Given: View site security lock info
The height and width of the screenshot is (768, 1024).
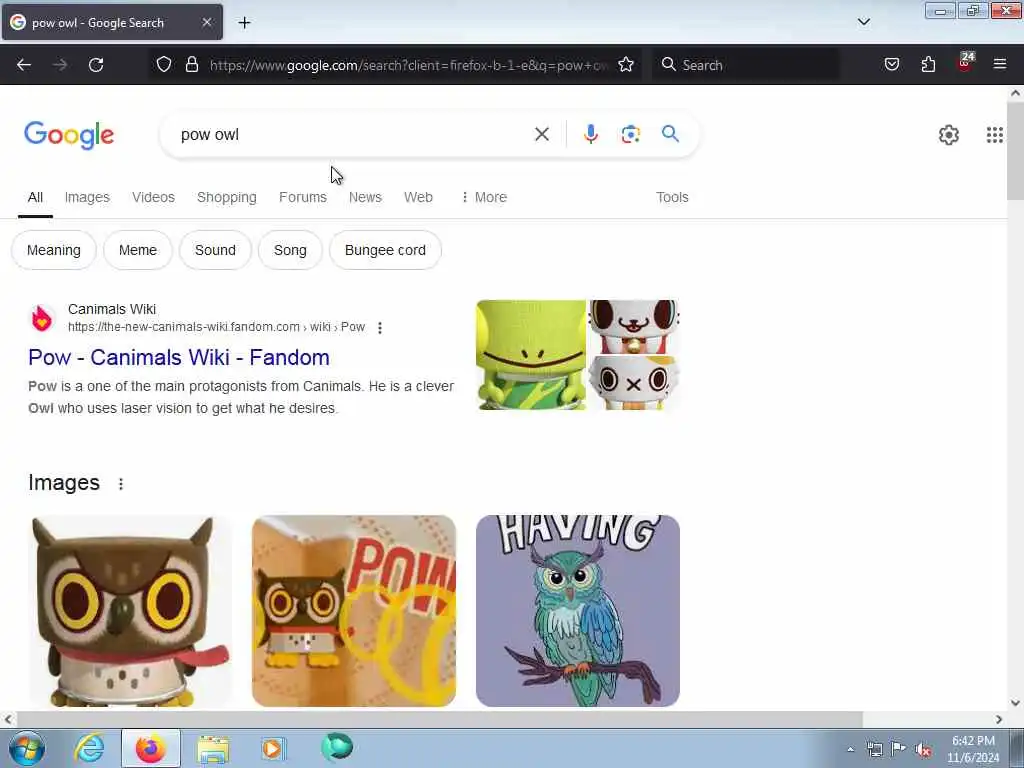Looking at the screenshot, I should click(x=191, y=64).
